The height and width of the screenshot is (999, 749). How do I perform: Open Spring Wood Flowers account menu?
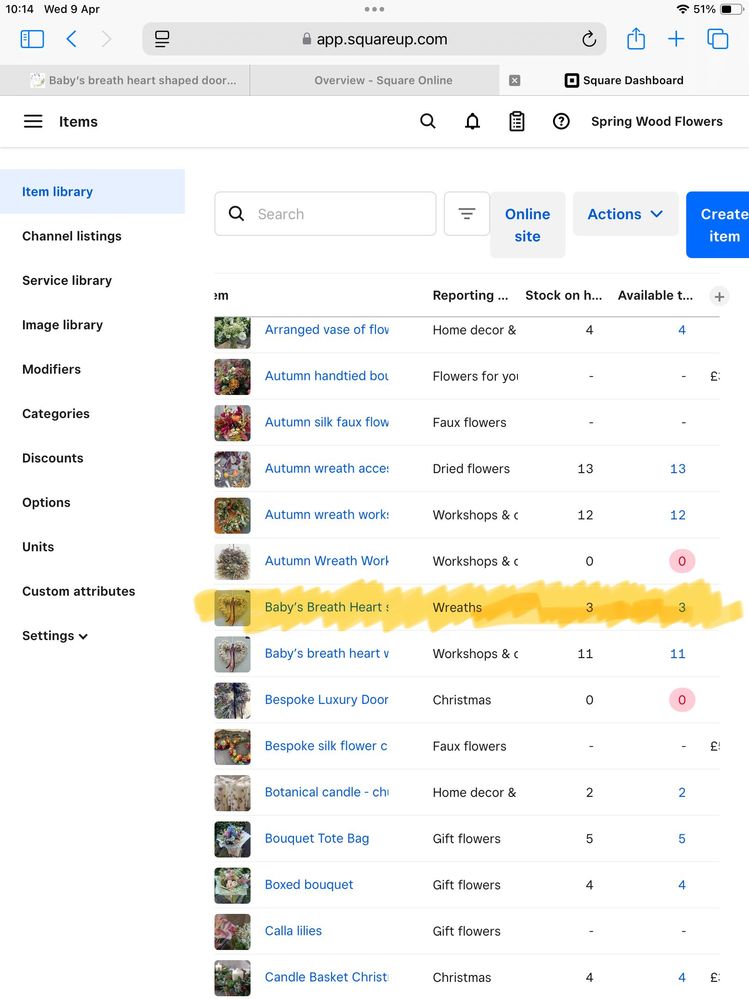(x=656, y=121)
